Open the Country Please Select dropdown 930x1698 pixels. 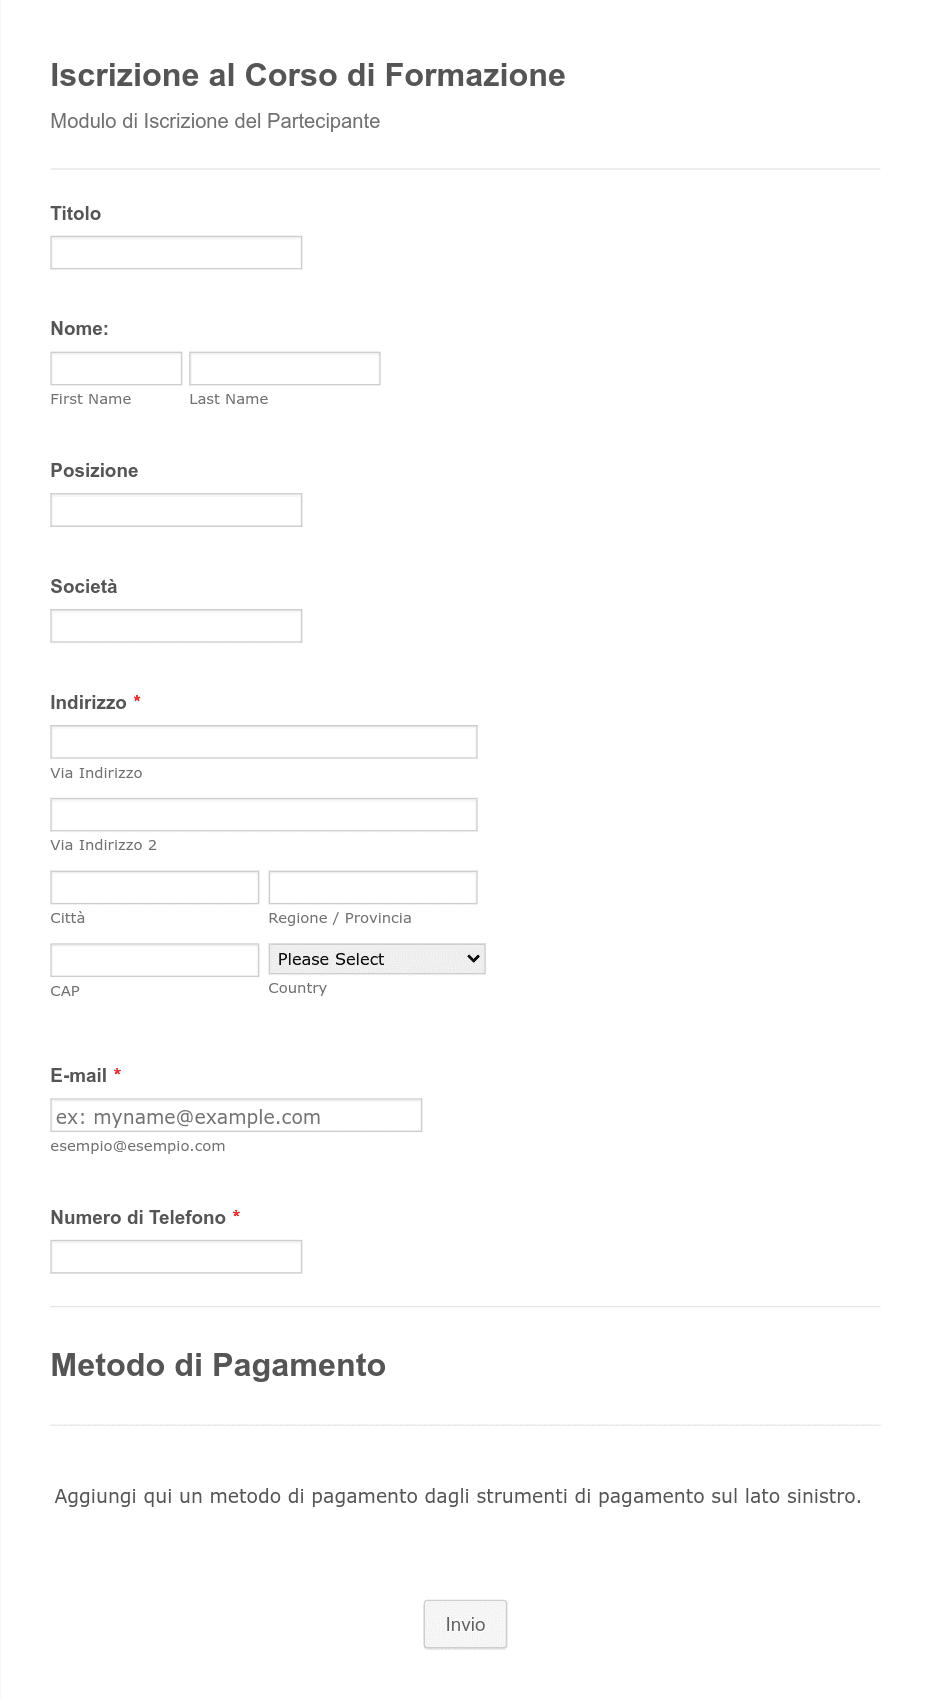coord(377,959)
